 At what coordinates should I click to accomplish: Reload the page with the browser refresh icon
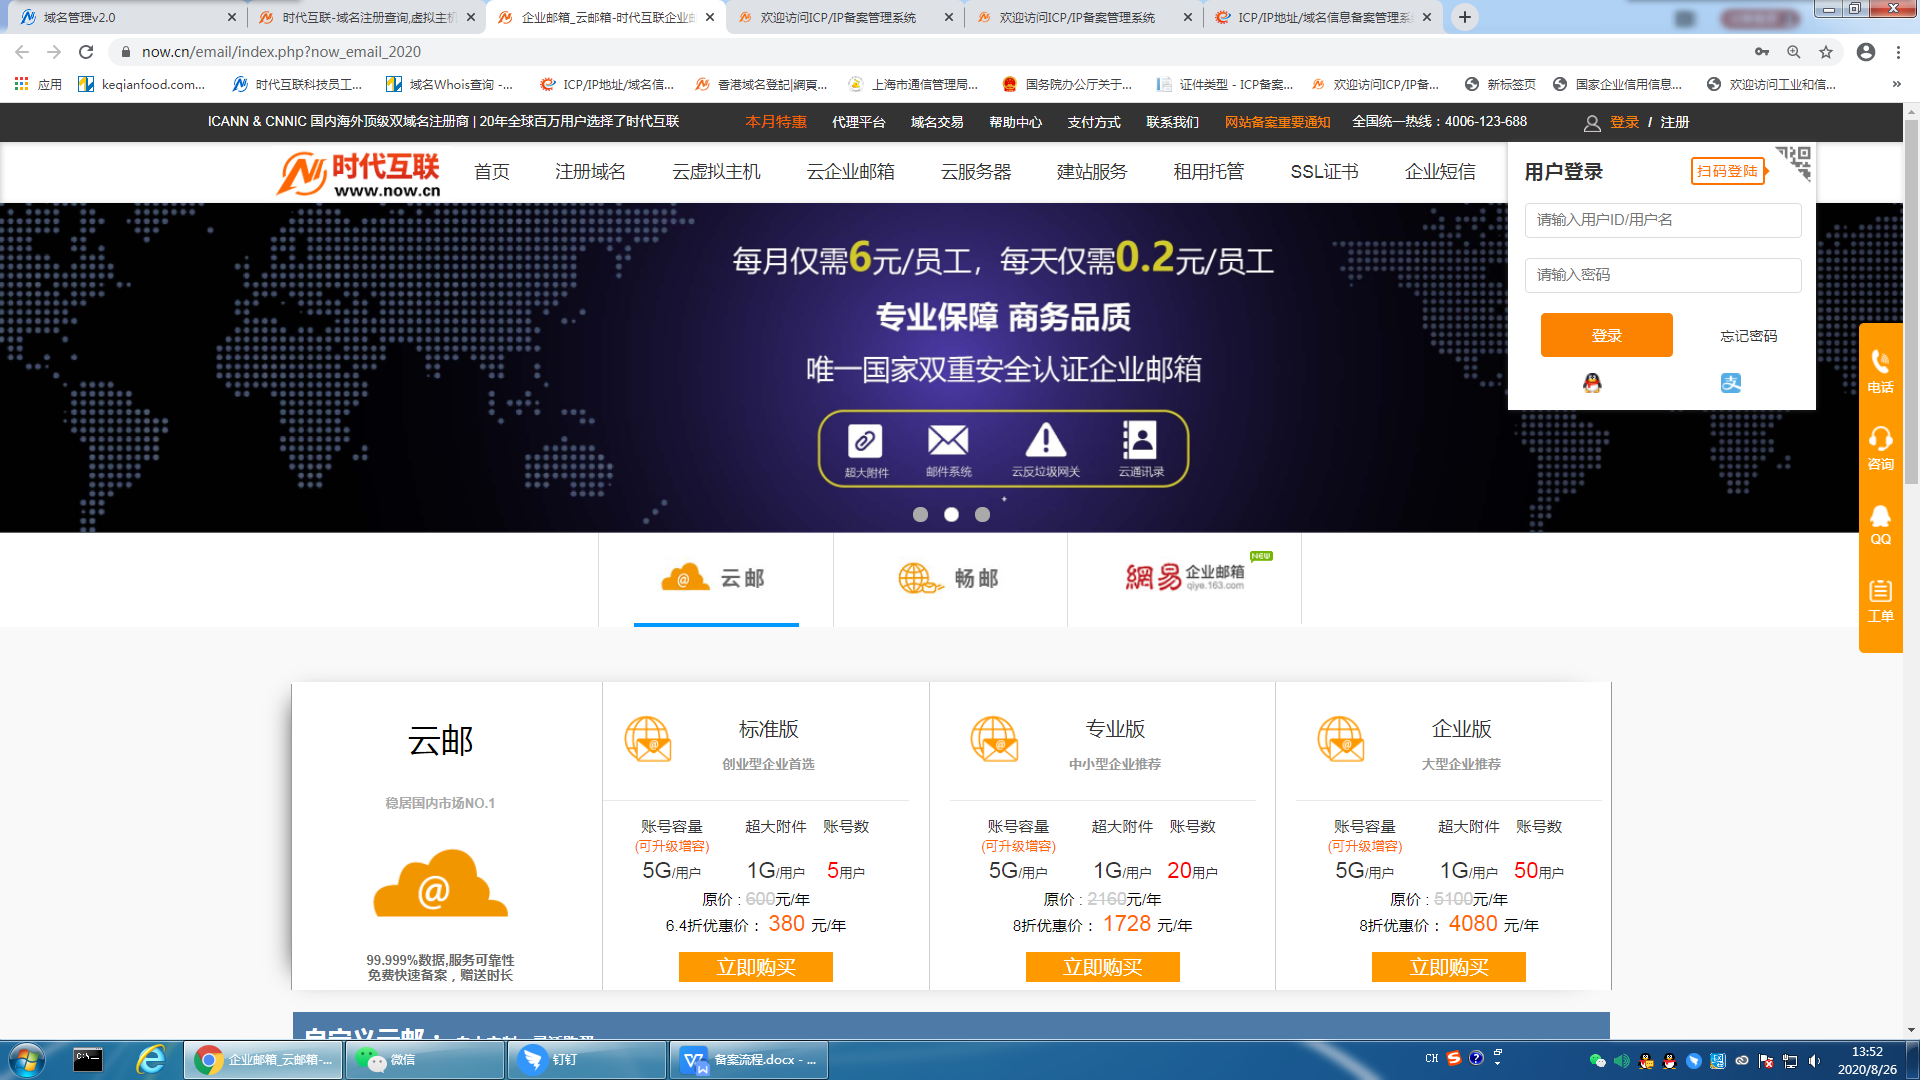(86, 52)
